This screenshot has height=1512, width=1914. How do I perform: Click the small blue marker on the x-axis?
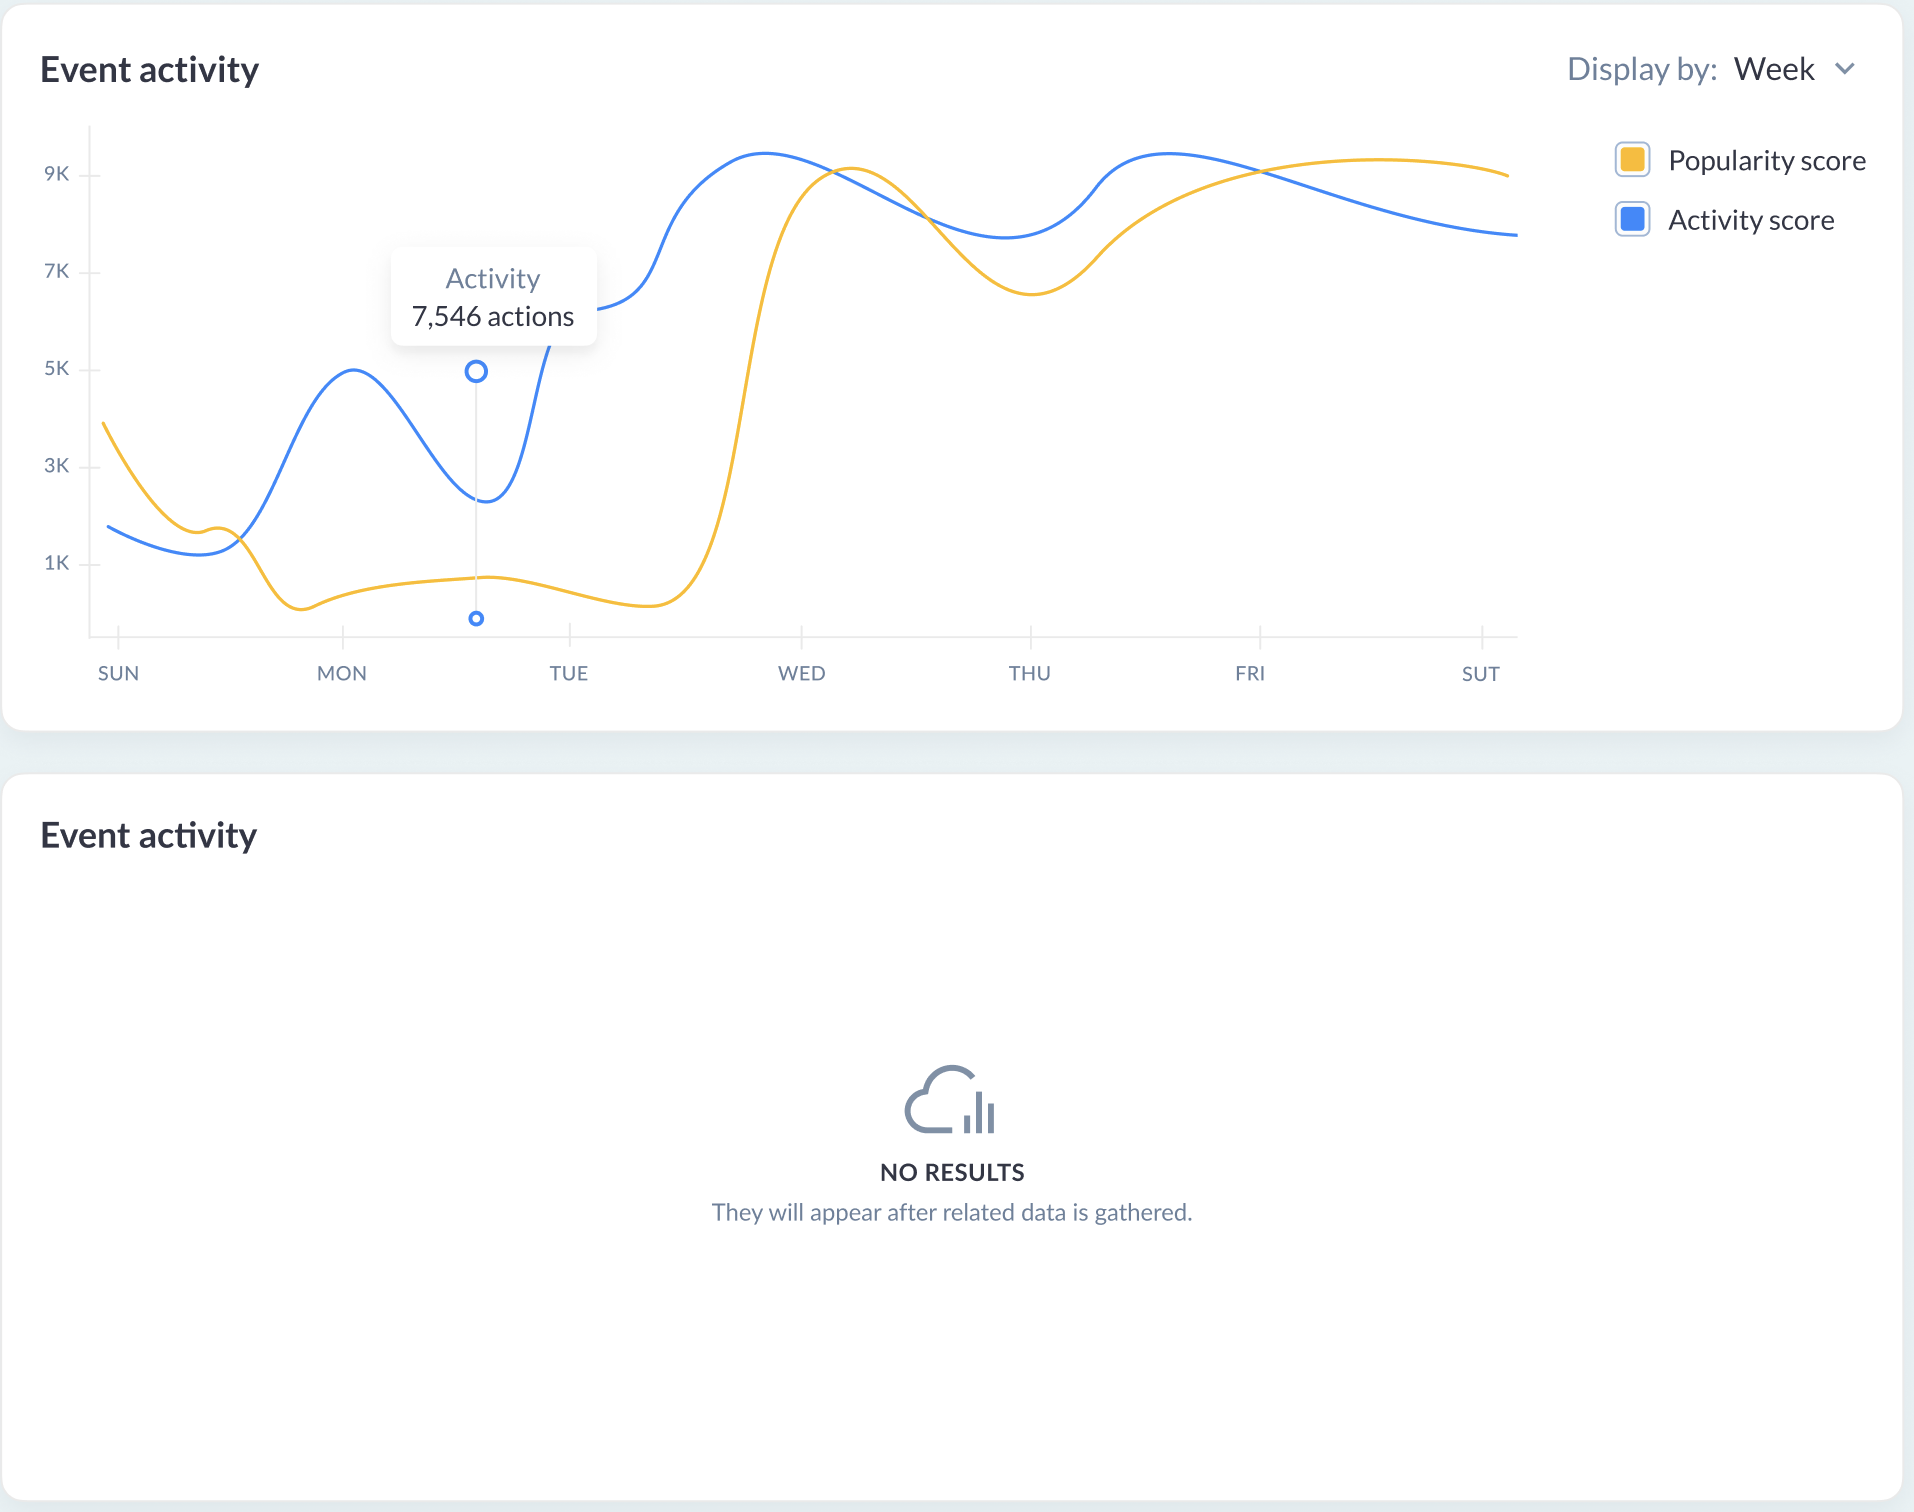click(x=476, y=619)
